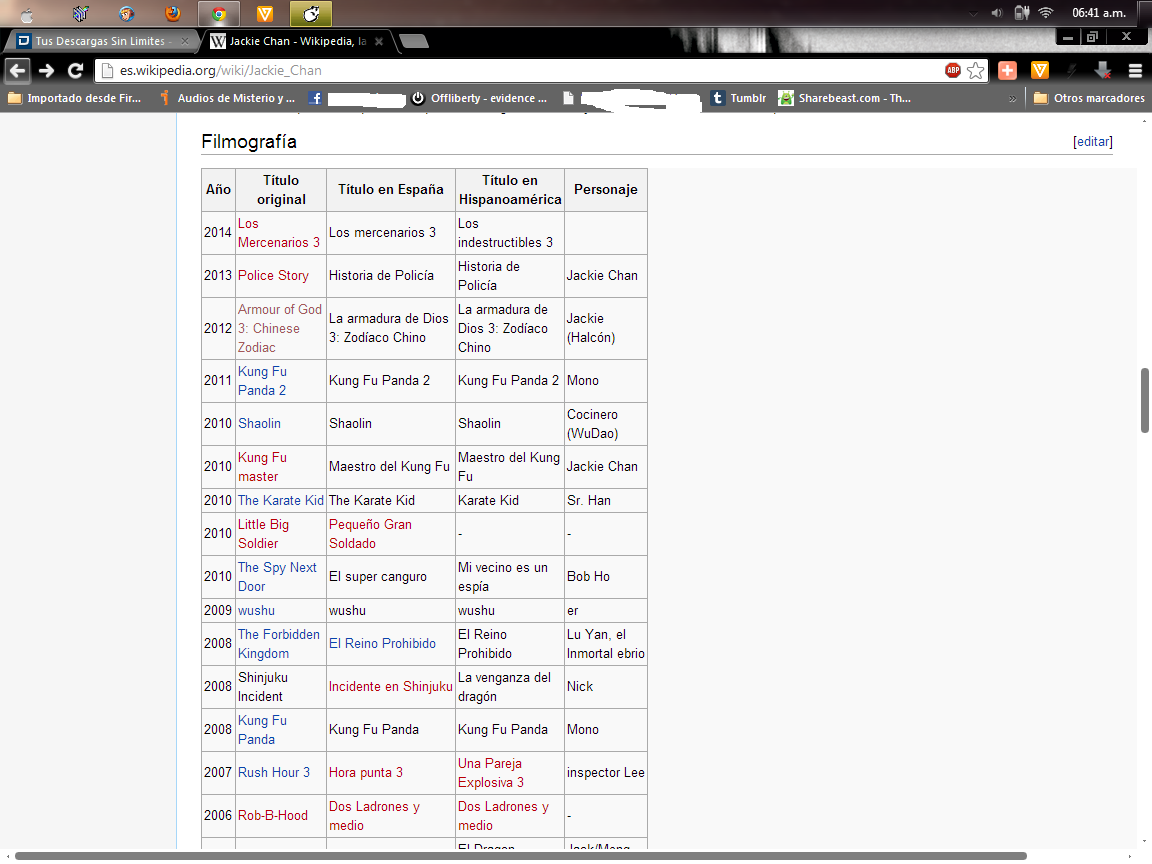Bookmark this page with the star icon
This screenshot has height=864, width=1152.
975,70
